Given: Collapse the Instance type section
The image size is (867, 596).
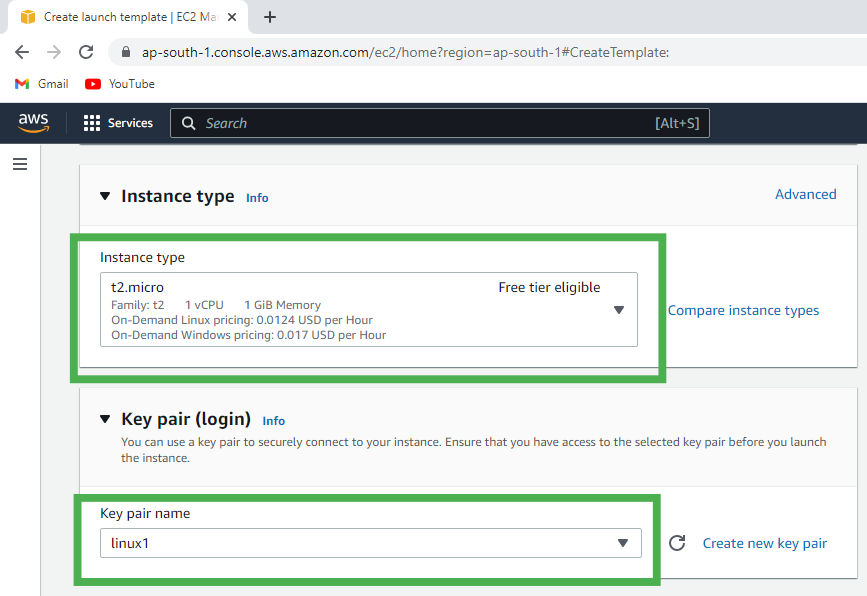Looking at the screenshot, I should pos(106,196).
